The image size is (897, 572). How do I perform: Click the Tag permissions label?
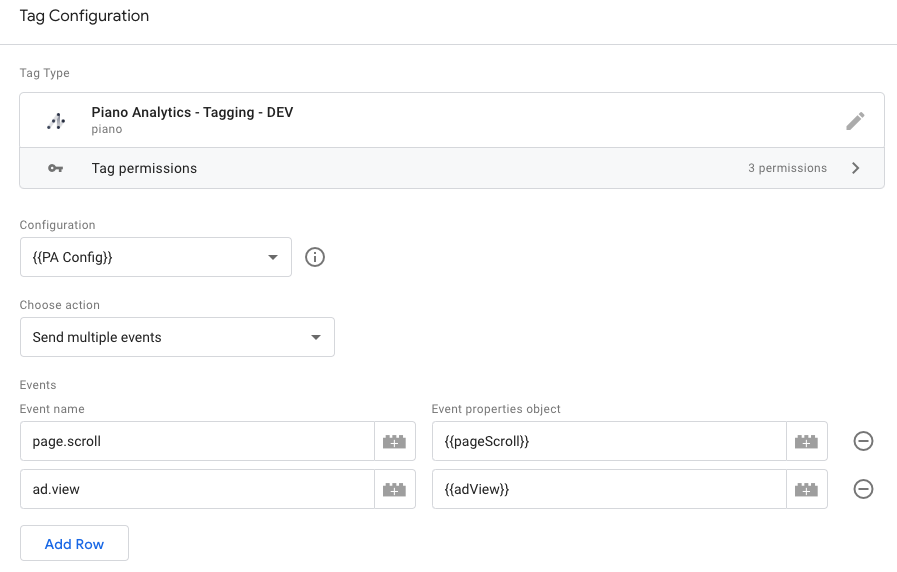tap(144, 168)
